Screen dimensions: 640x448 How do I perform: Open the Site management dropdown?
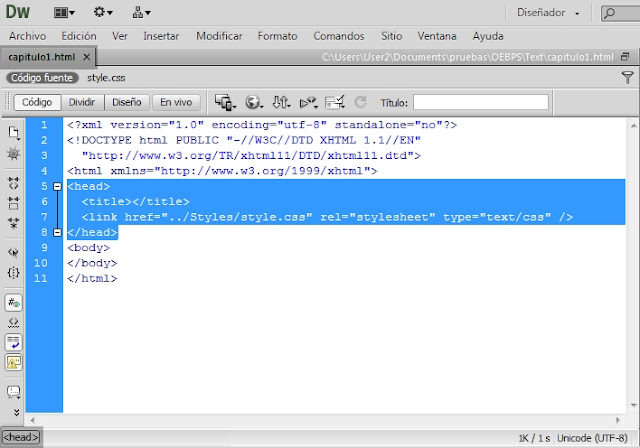pos(141,13)
